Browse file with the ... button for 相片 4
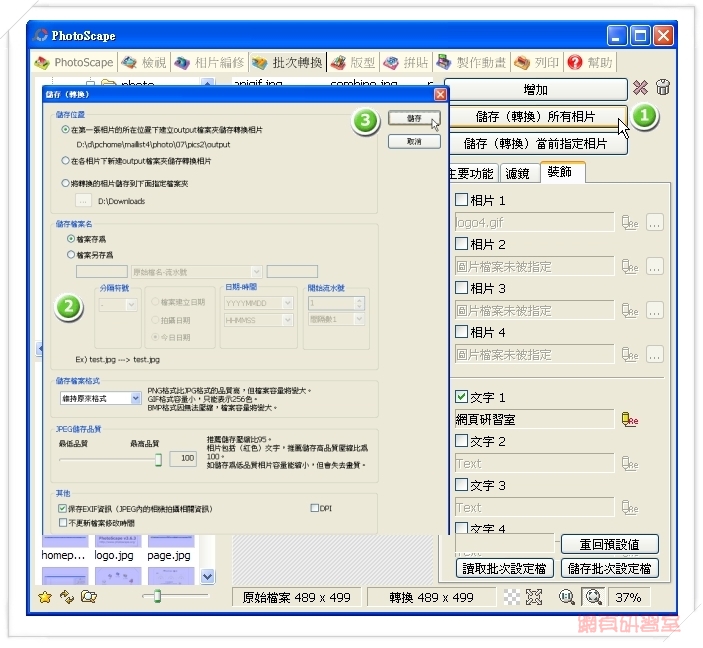 pos(655,354)
